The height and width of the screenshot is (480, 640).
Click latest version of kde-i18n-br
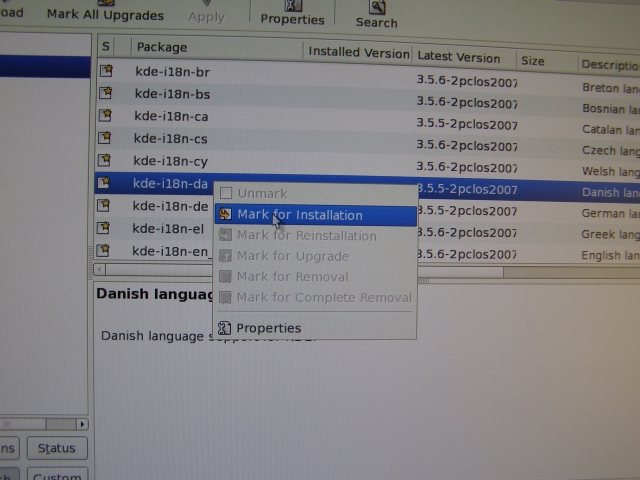(x=467, y=81)
